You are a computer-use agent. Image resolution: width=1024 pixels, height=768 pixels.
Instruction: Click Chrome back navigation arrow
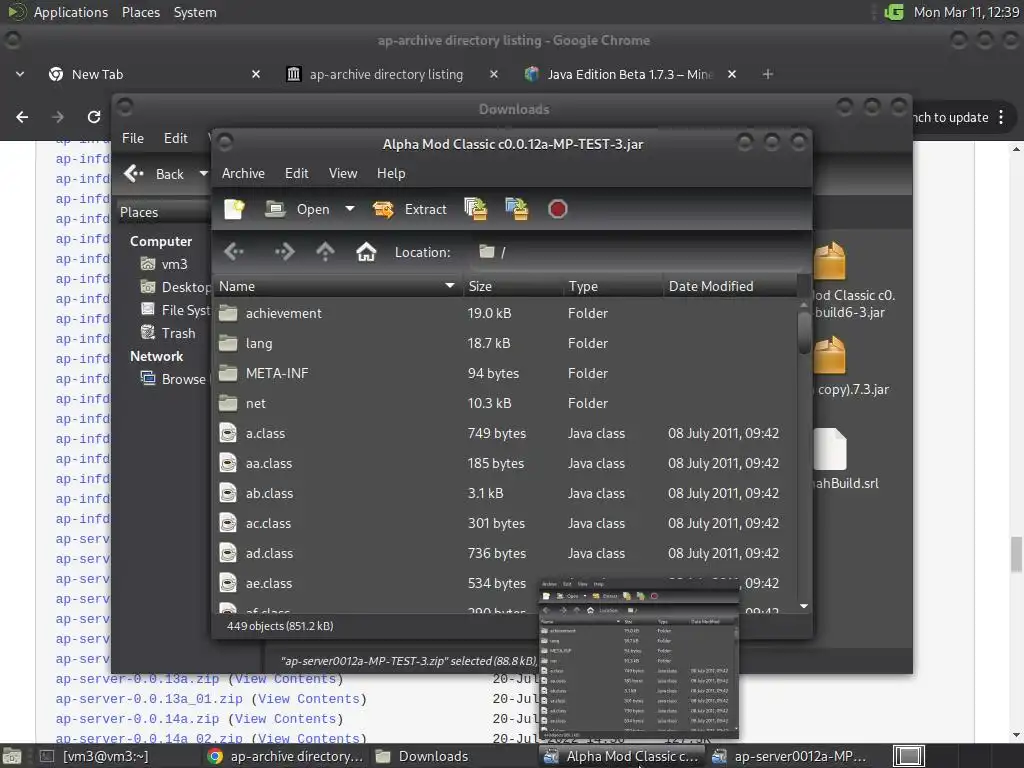[x=22, y=117]
